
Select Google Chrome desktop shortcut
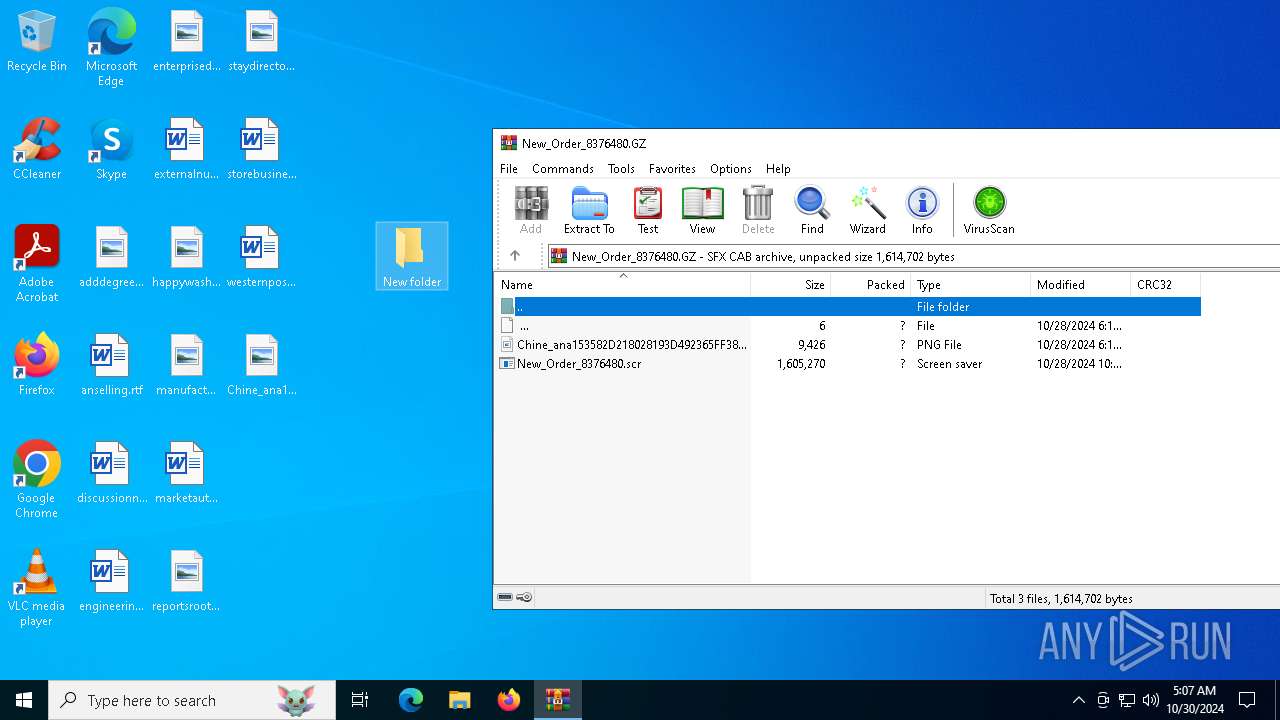pos(37,480)
